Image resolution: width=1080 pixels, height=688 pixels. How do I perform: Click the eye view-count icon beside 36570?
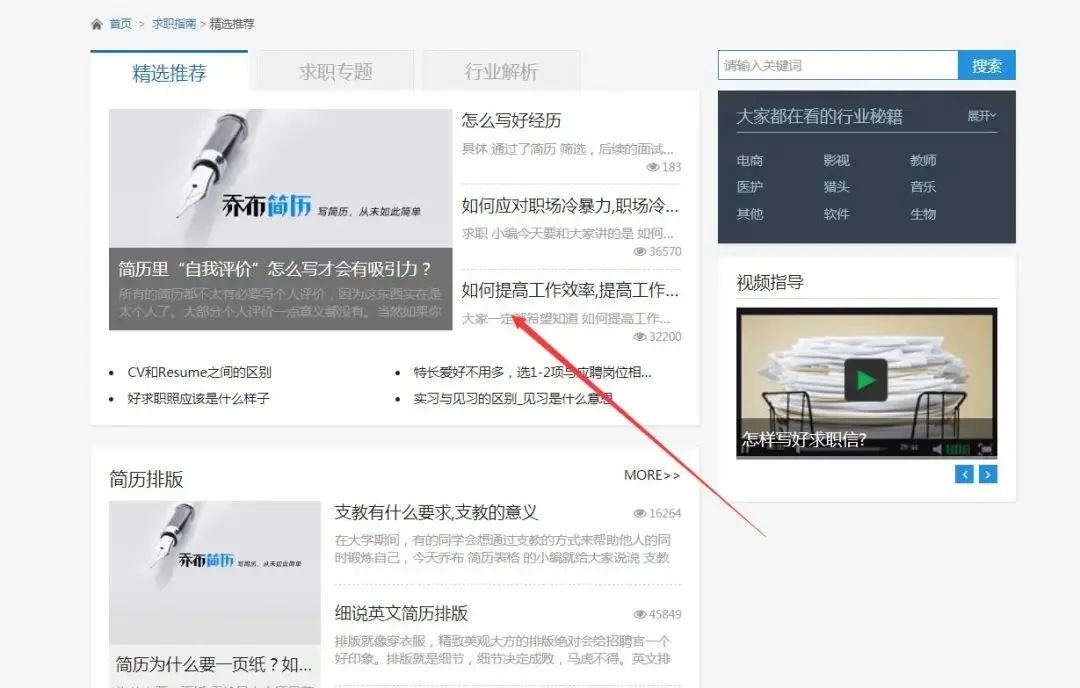(640, 252)
